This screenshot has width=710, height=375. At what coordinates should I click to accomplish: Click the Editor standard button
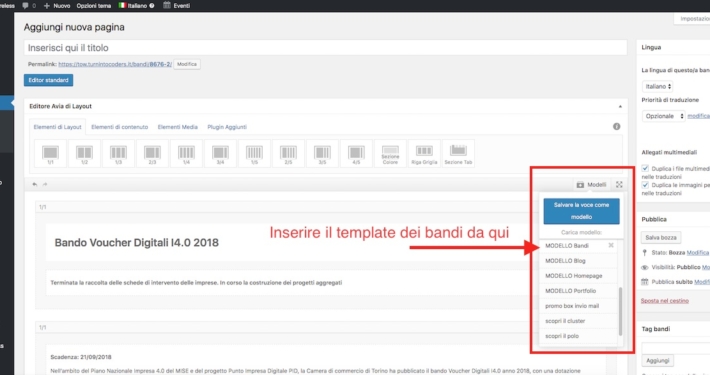48,80
